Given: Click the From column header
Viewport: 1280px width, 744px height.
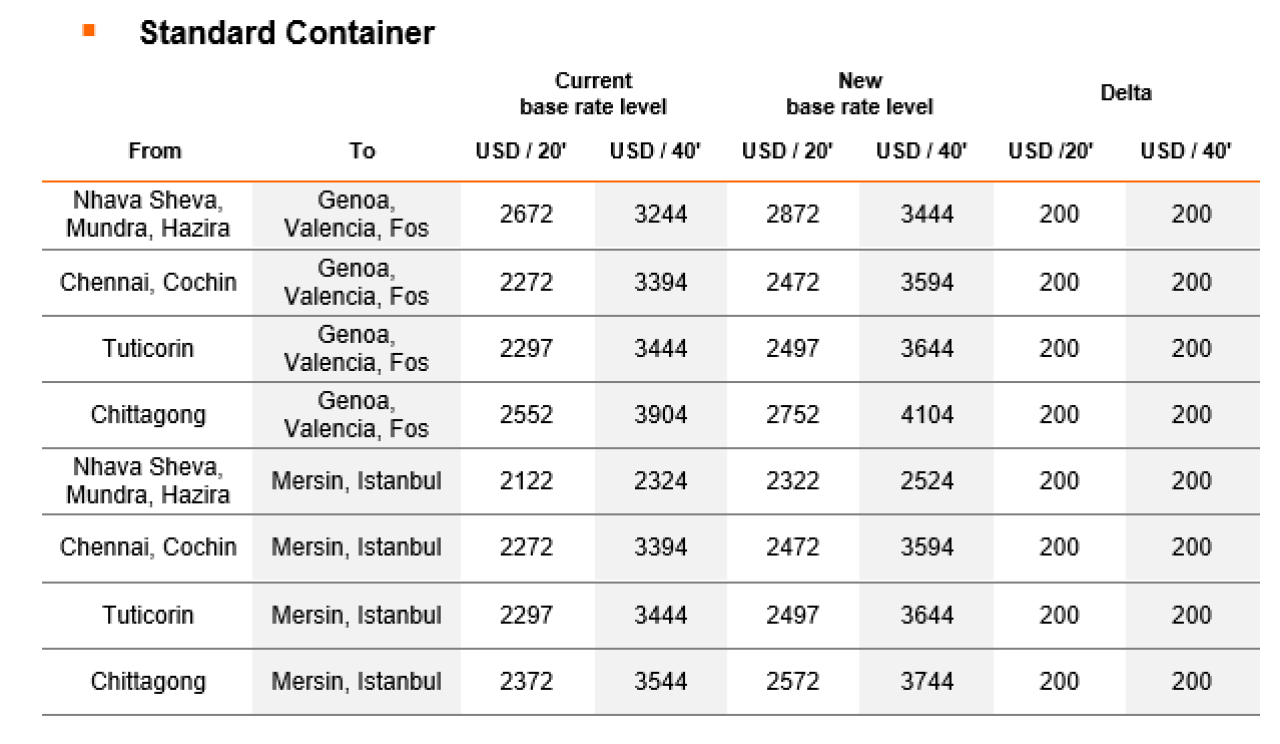Looking at the screenshot, I should point(155,151).
